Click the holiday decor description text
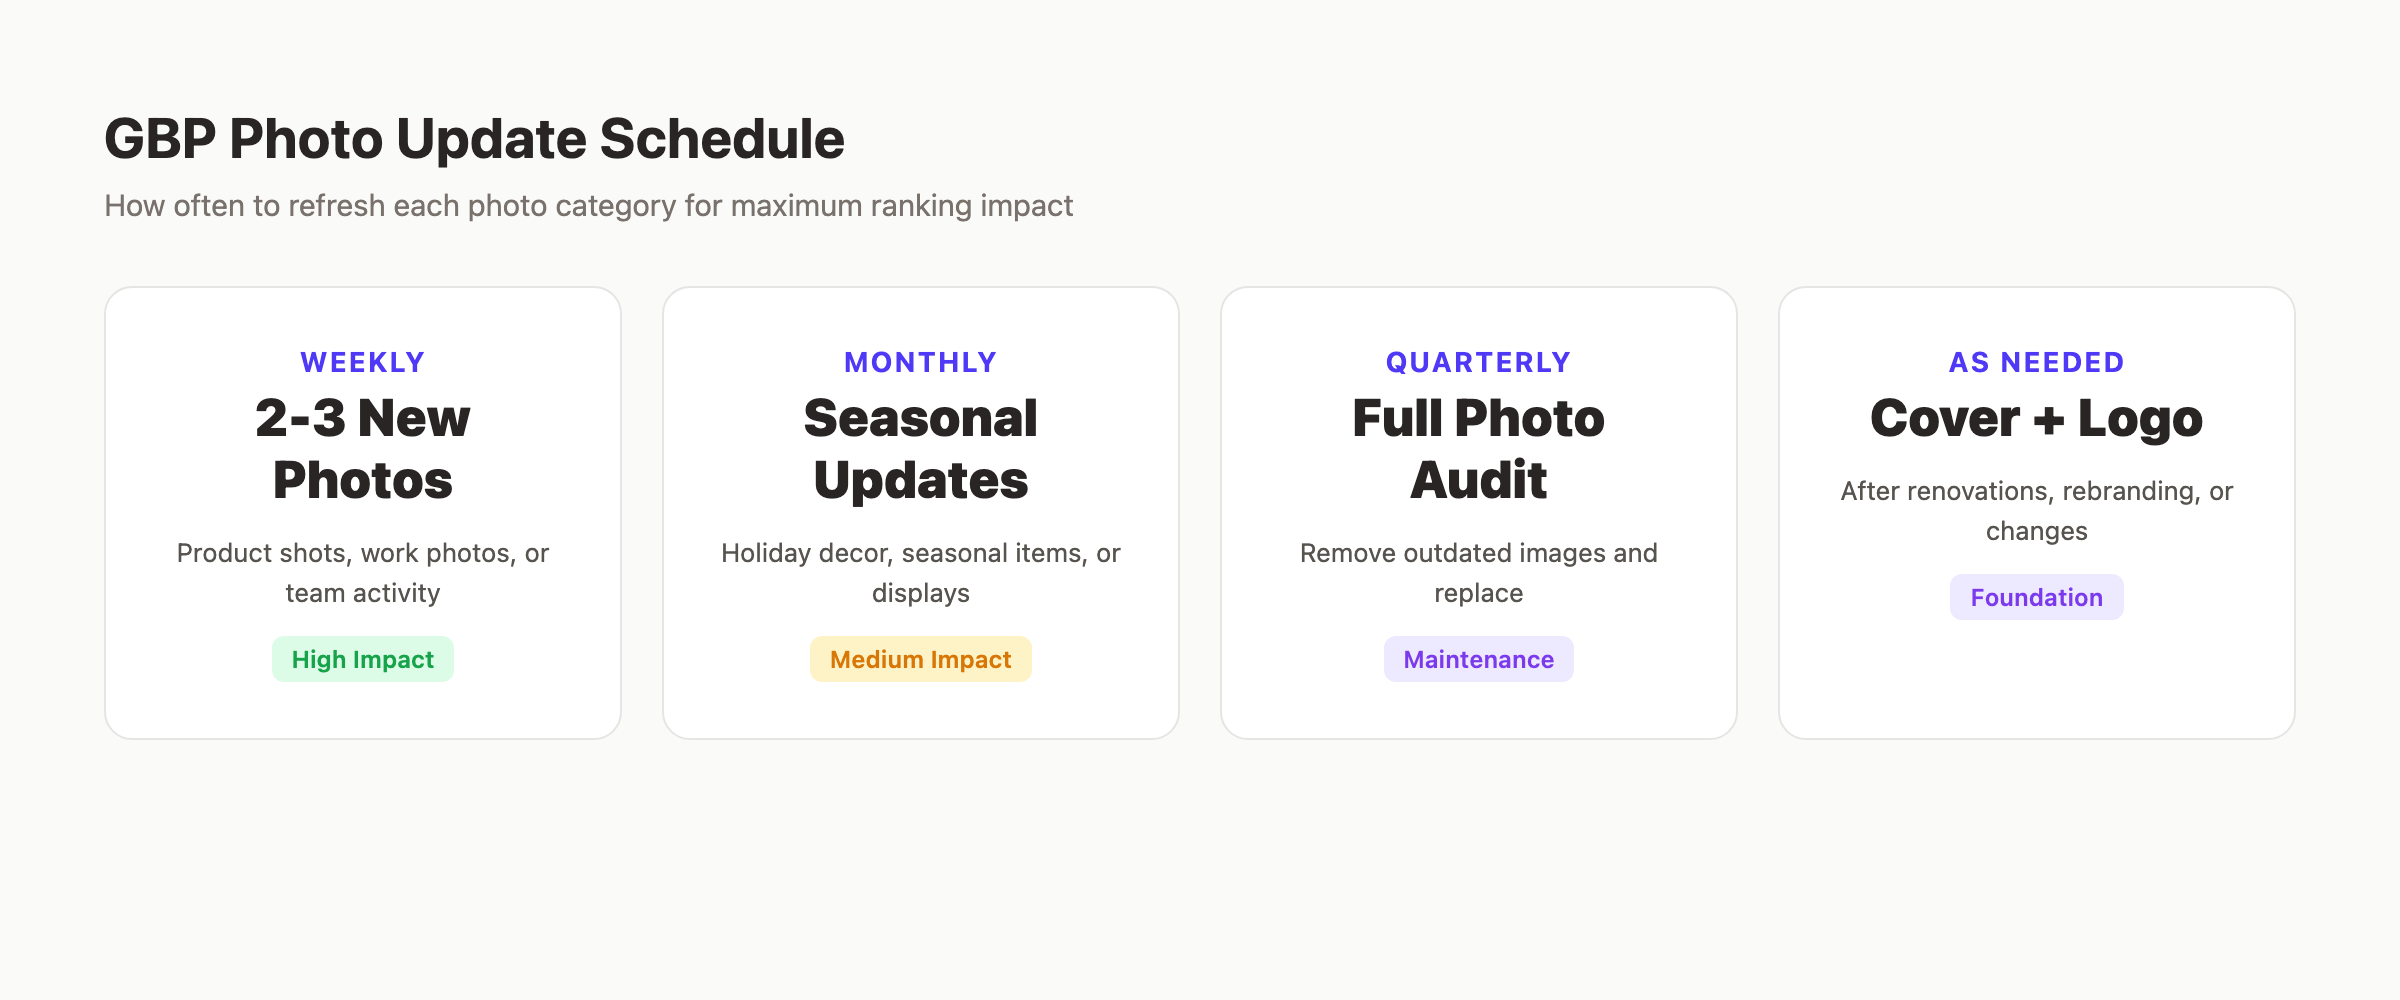Screen dimensions: 2400x1000 [920, 573]
